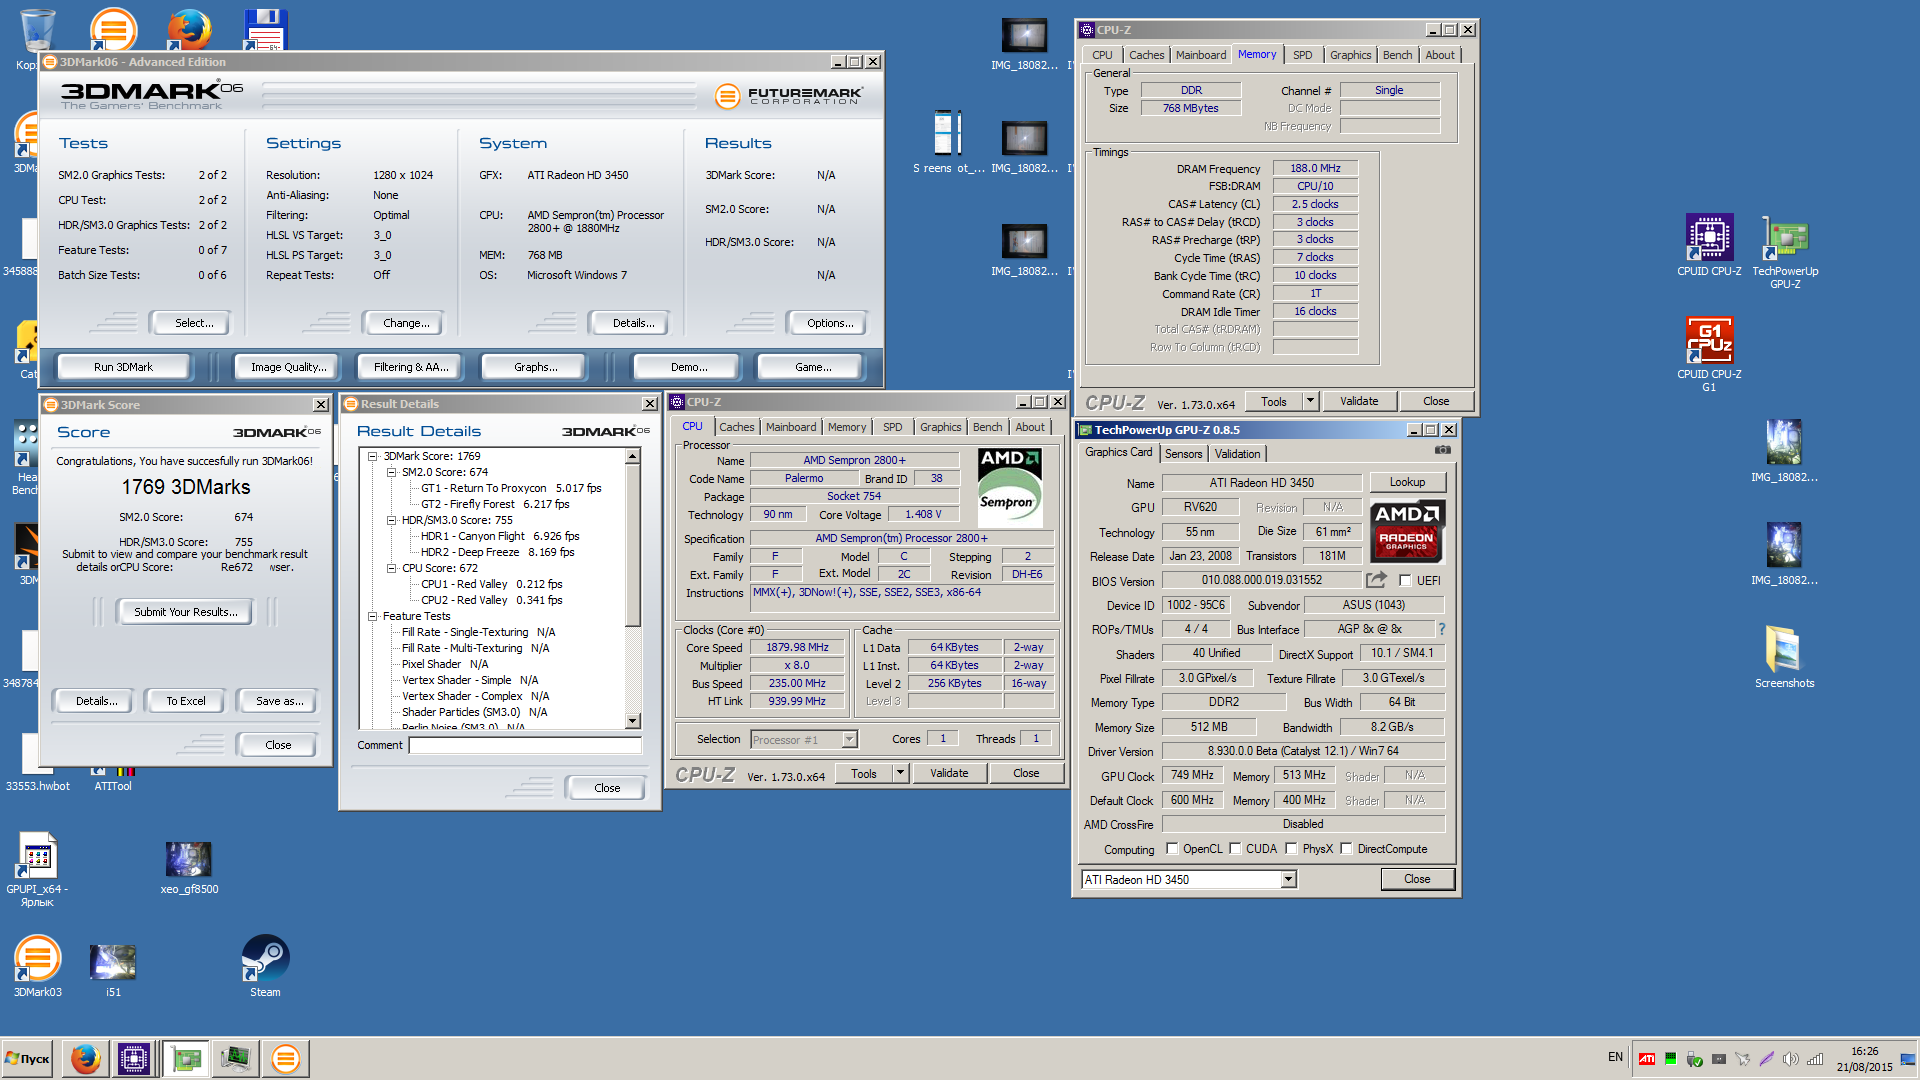Click the Show Desktop button at taskbar end
Viewport: 1920px width, 1080px height.
1907,1058
